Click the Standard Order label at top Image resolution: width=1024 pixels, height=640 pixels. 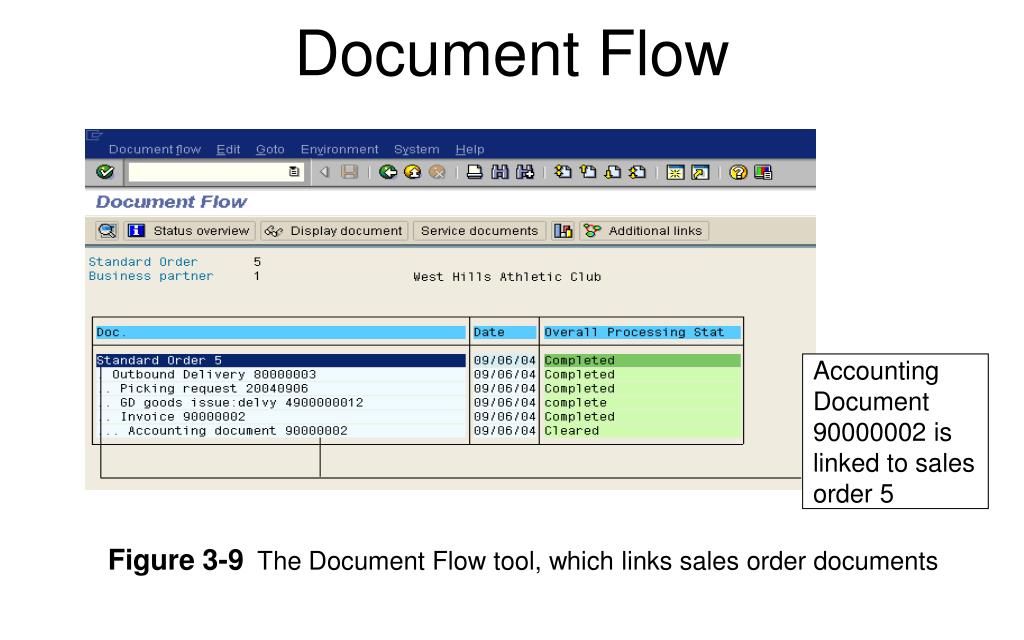(x=143, y=262)
